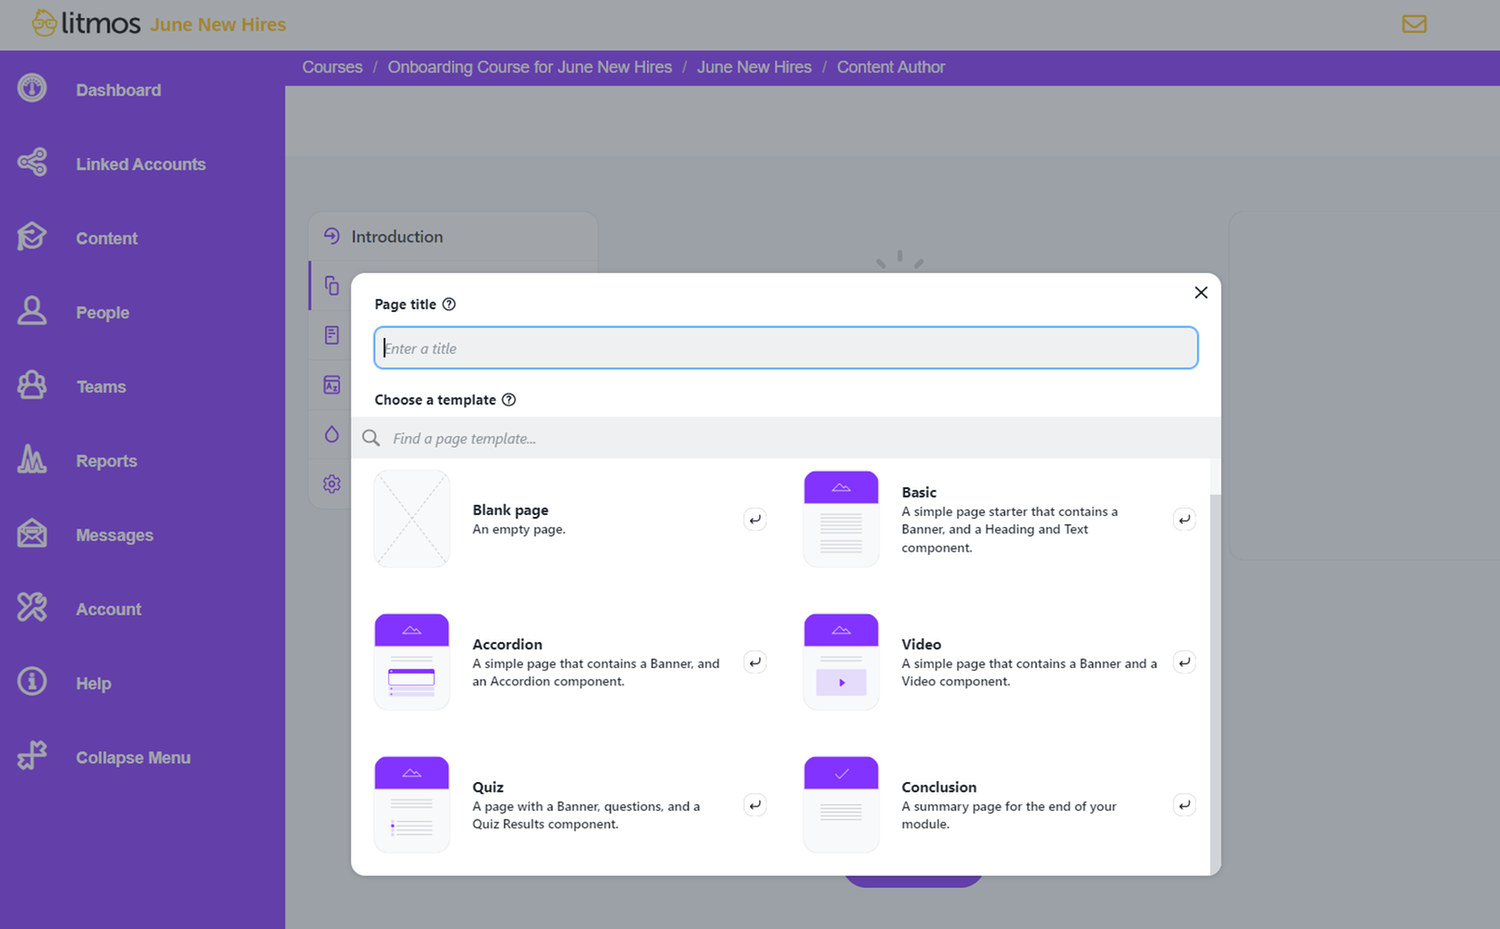Select the Basic template thumbnail
1500x929 pixels.
[841, 518]
